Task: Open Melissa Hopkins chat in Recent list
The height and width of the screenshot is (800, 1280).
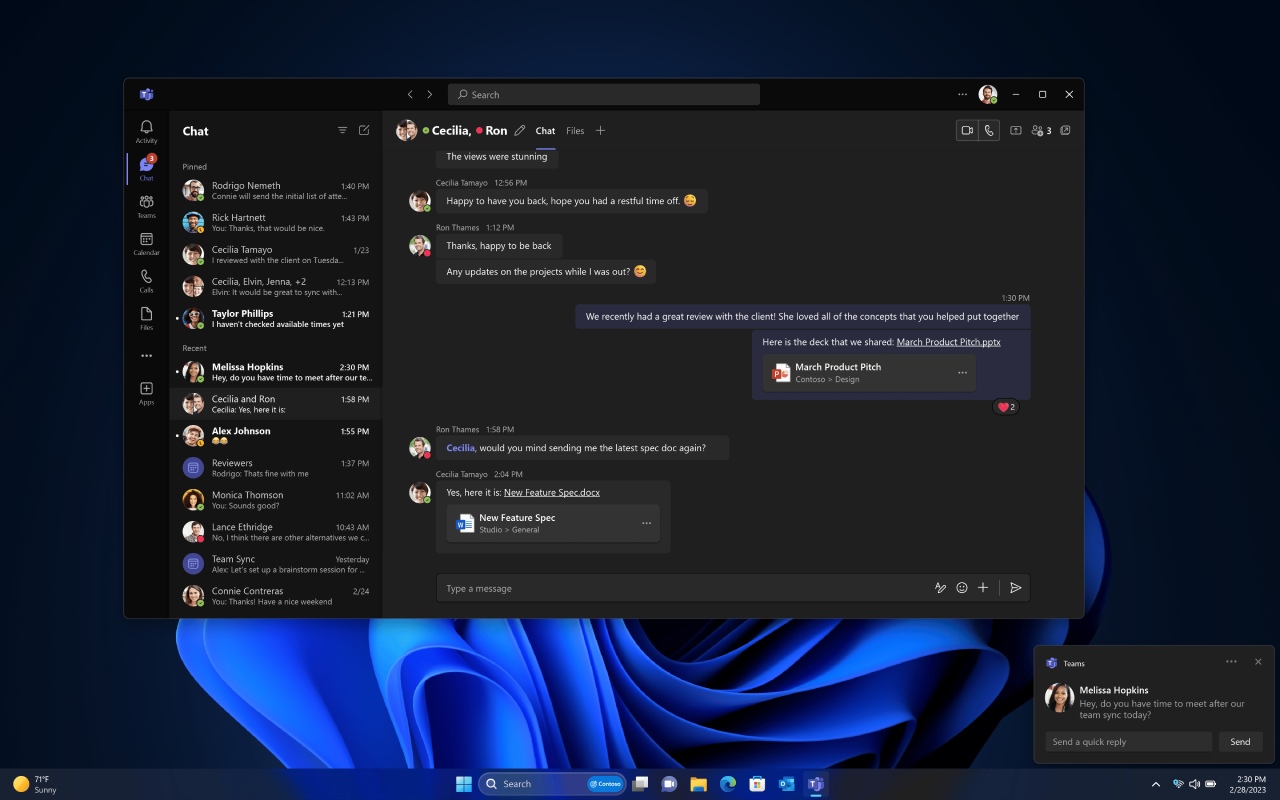Action: point(275,372)
